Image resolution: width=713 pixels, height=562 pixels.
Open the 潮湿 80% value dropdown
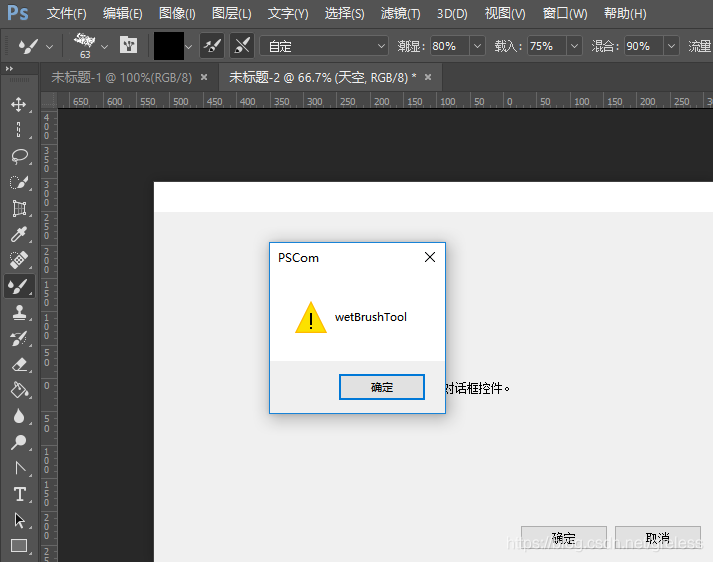click(477, 46)
